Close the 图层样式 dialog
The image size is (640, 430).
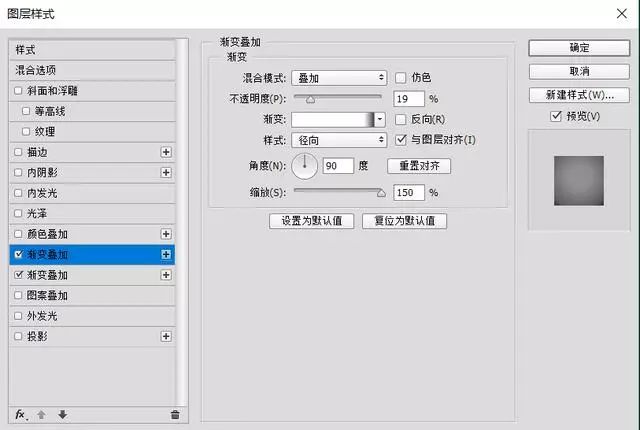622,13
